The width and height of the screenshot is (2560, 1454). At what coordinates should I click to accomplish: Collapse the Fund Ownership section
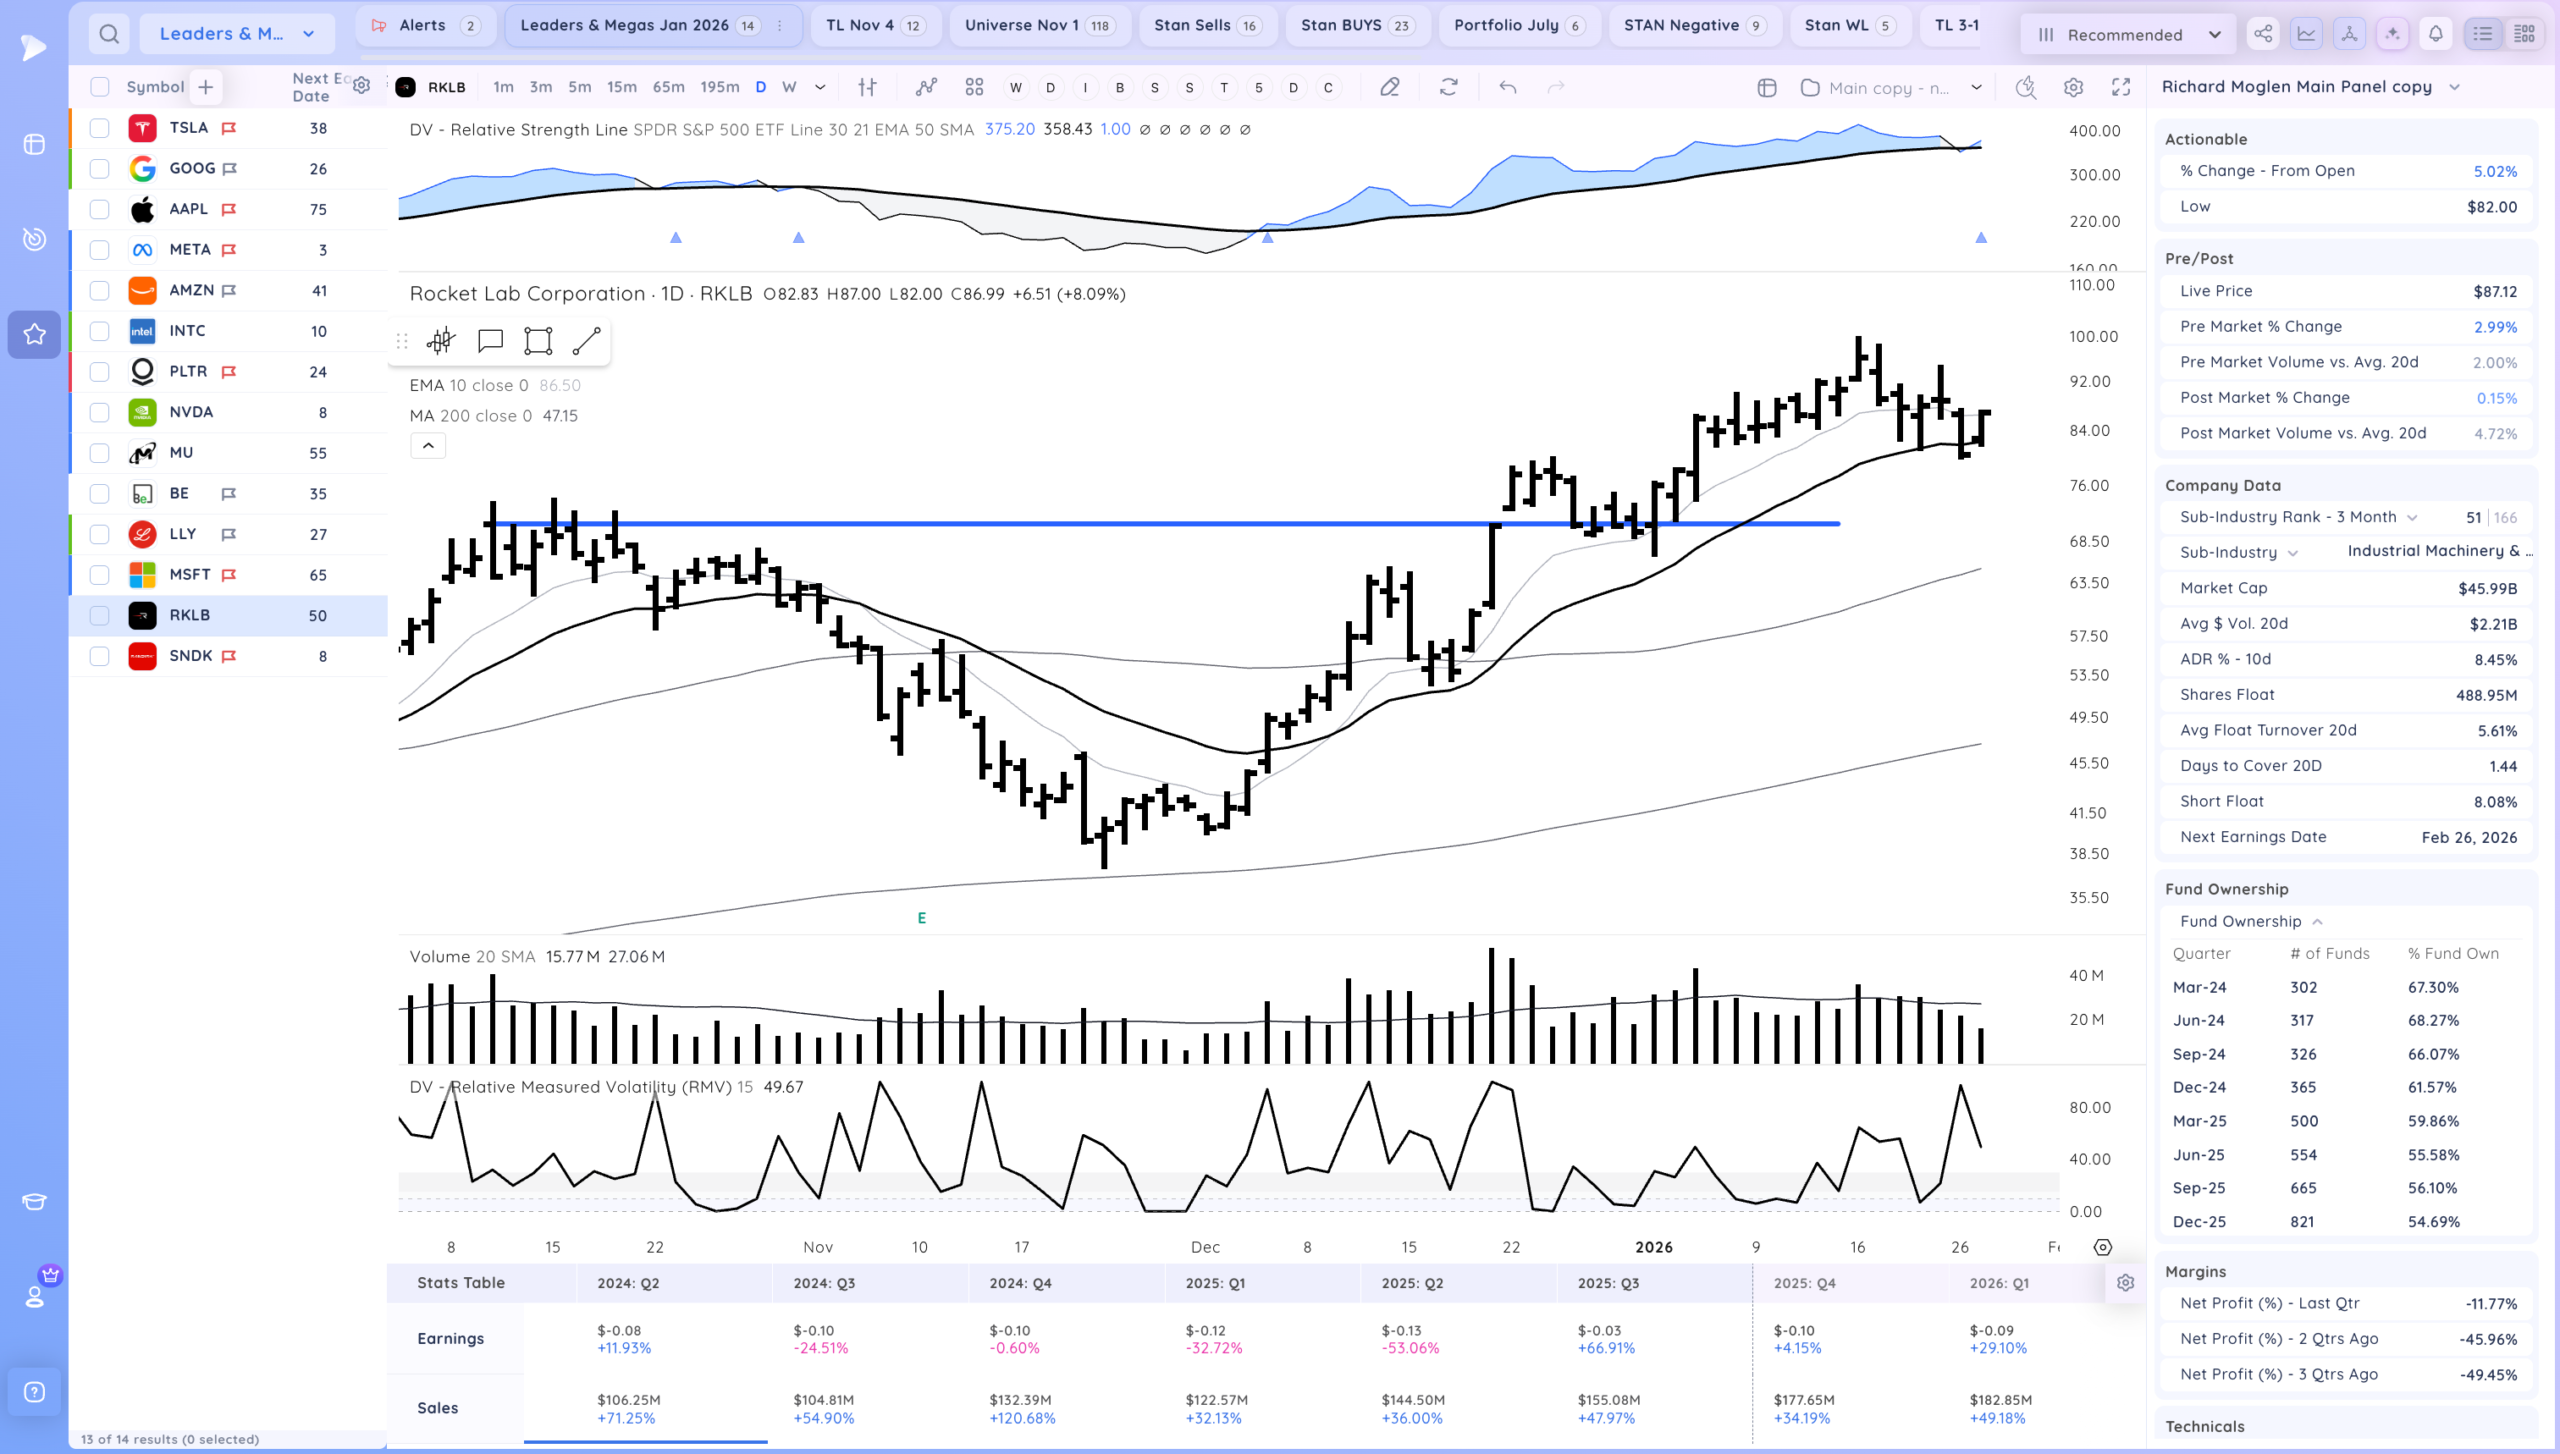pos(2317,922)
